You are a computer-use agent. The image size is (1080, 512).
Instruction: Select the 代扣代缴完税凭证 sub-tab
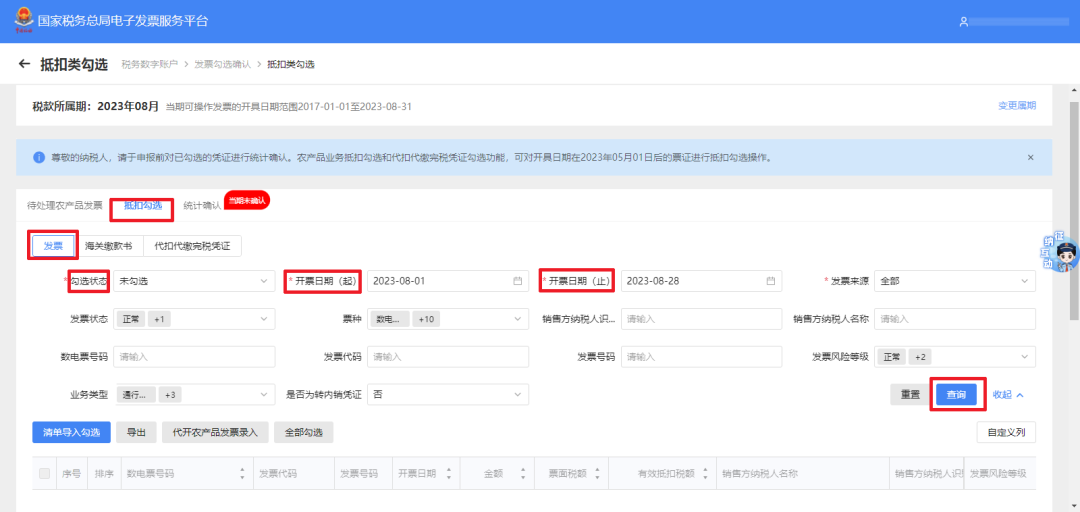(x=192, y=245)
